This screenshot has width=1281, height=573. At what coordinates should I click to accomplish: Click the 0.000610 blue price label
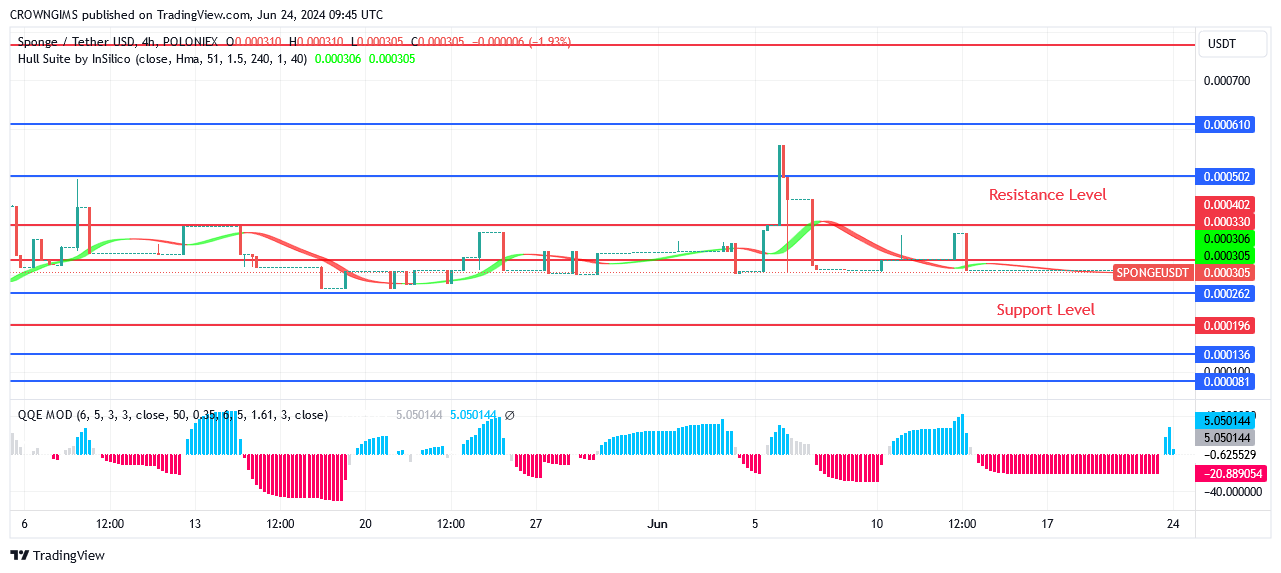coord(1225,125)
